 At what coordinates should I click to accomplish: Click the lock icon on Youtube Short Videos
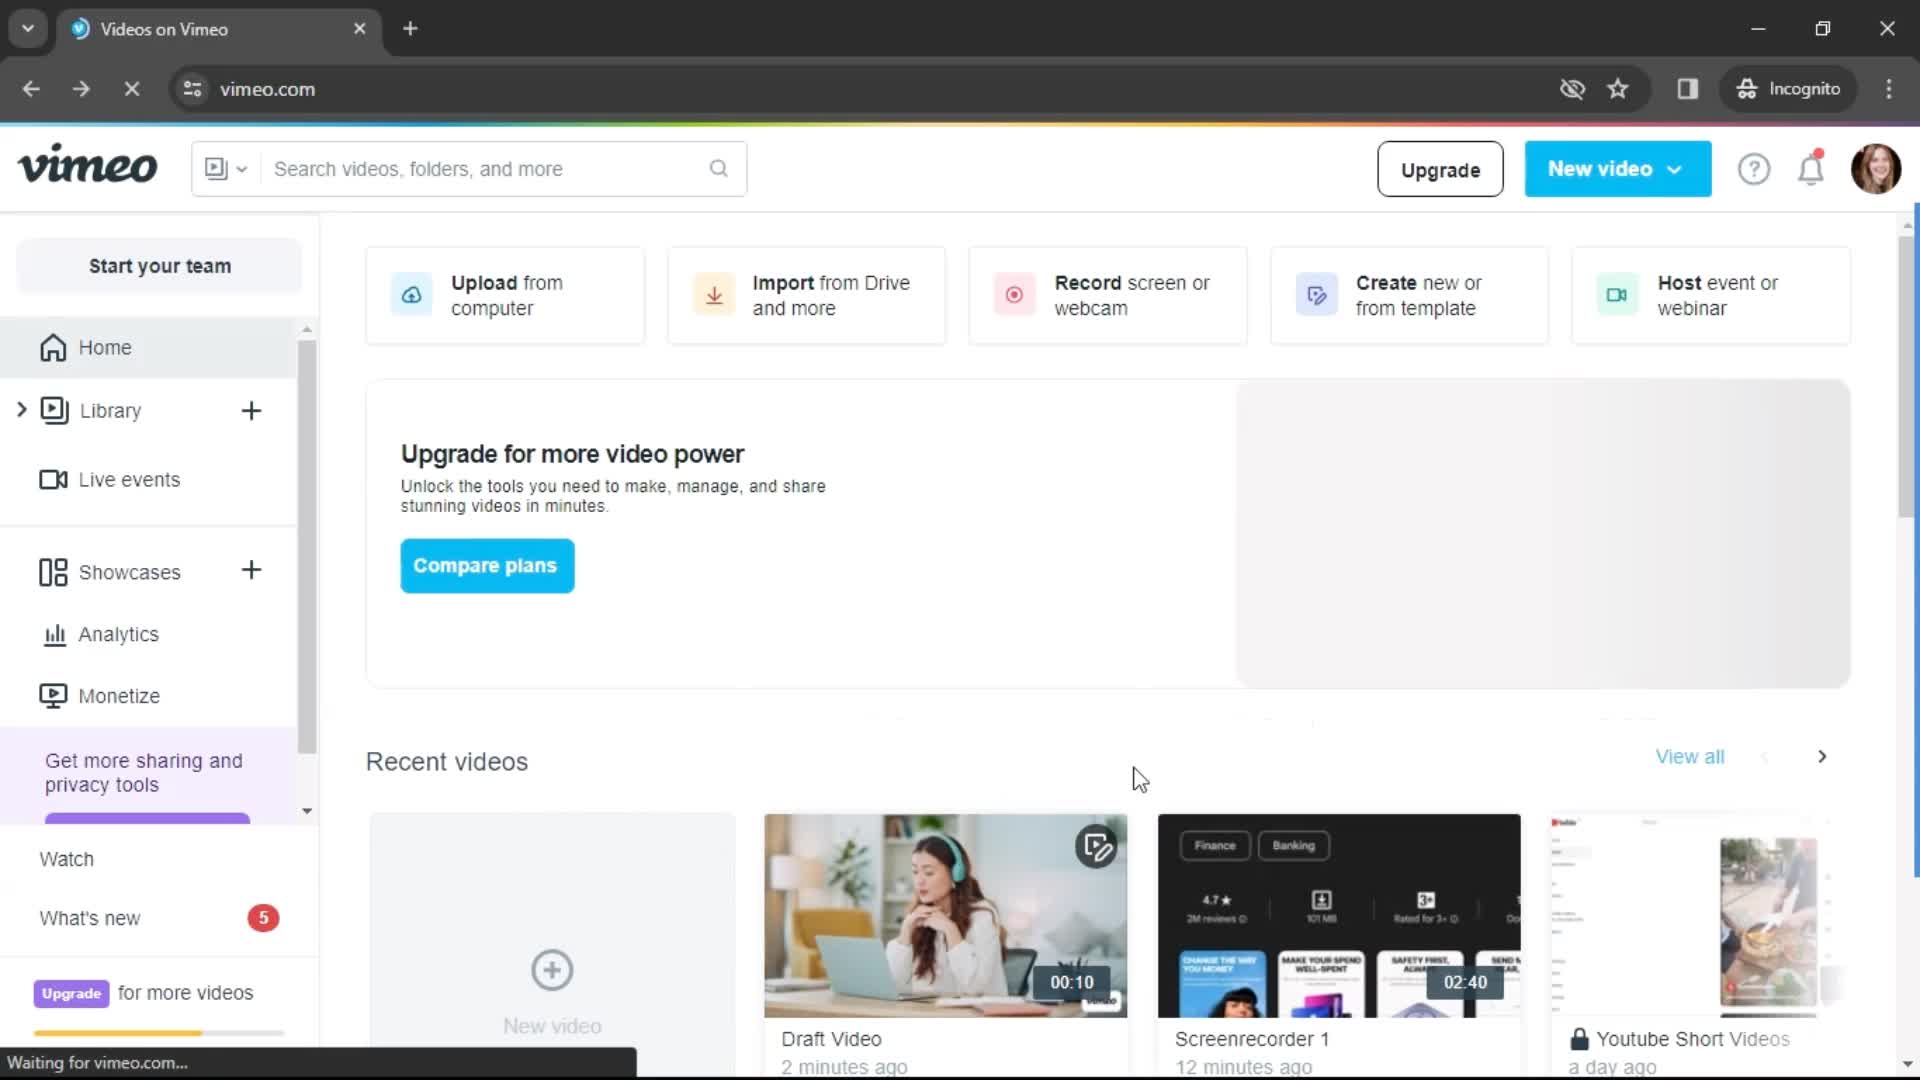(x=1579, y=1039)
